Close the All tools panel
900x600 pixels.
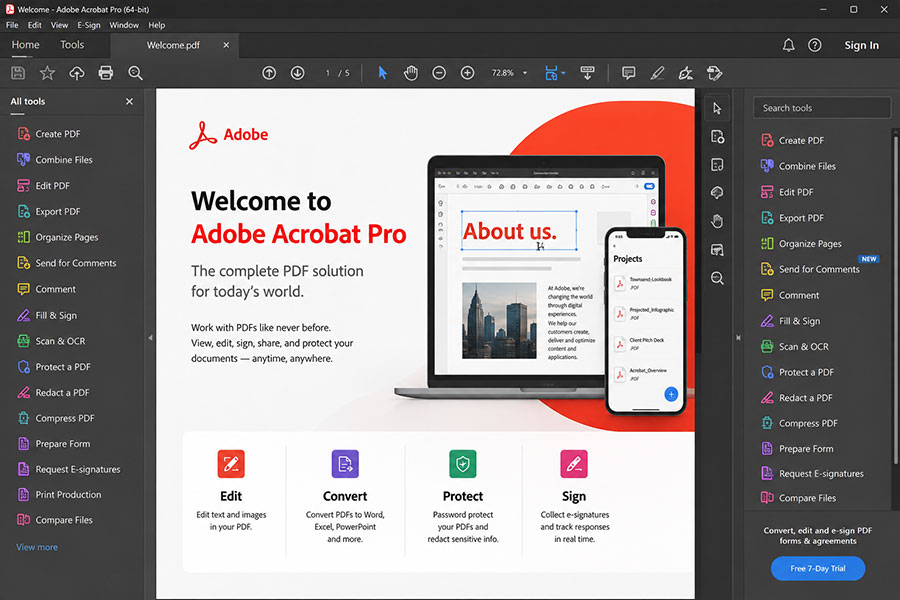[129, 101]
